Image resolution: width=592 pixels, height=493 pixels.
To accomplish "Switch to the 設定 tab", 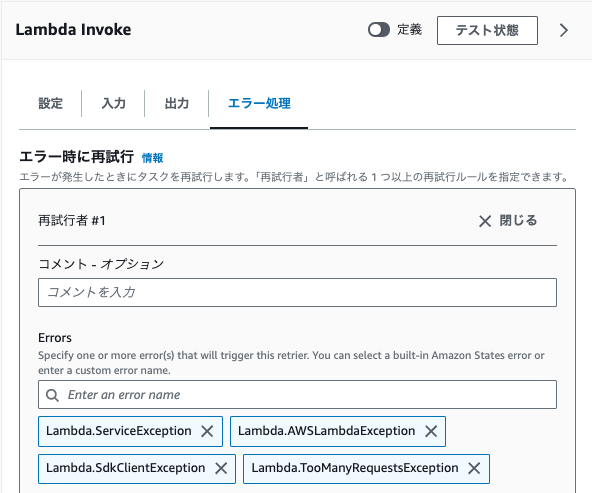I will click(50, 103).
